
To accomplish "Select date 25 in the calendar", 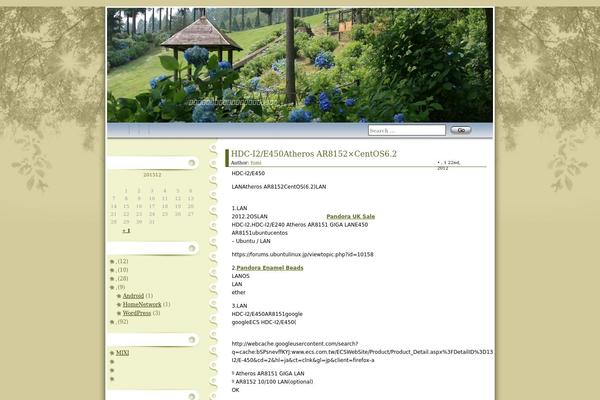I will coord(165,214).
